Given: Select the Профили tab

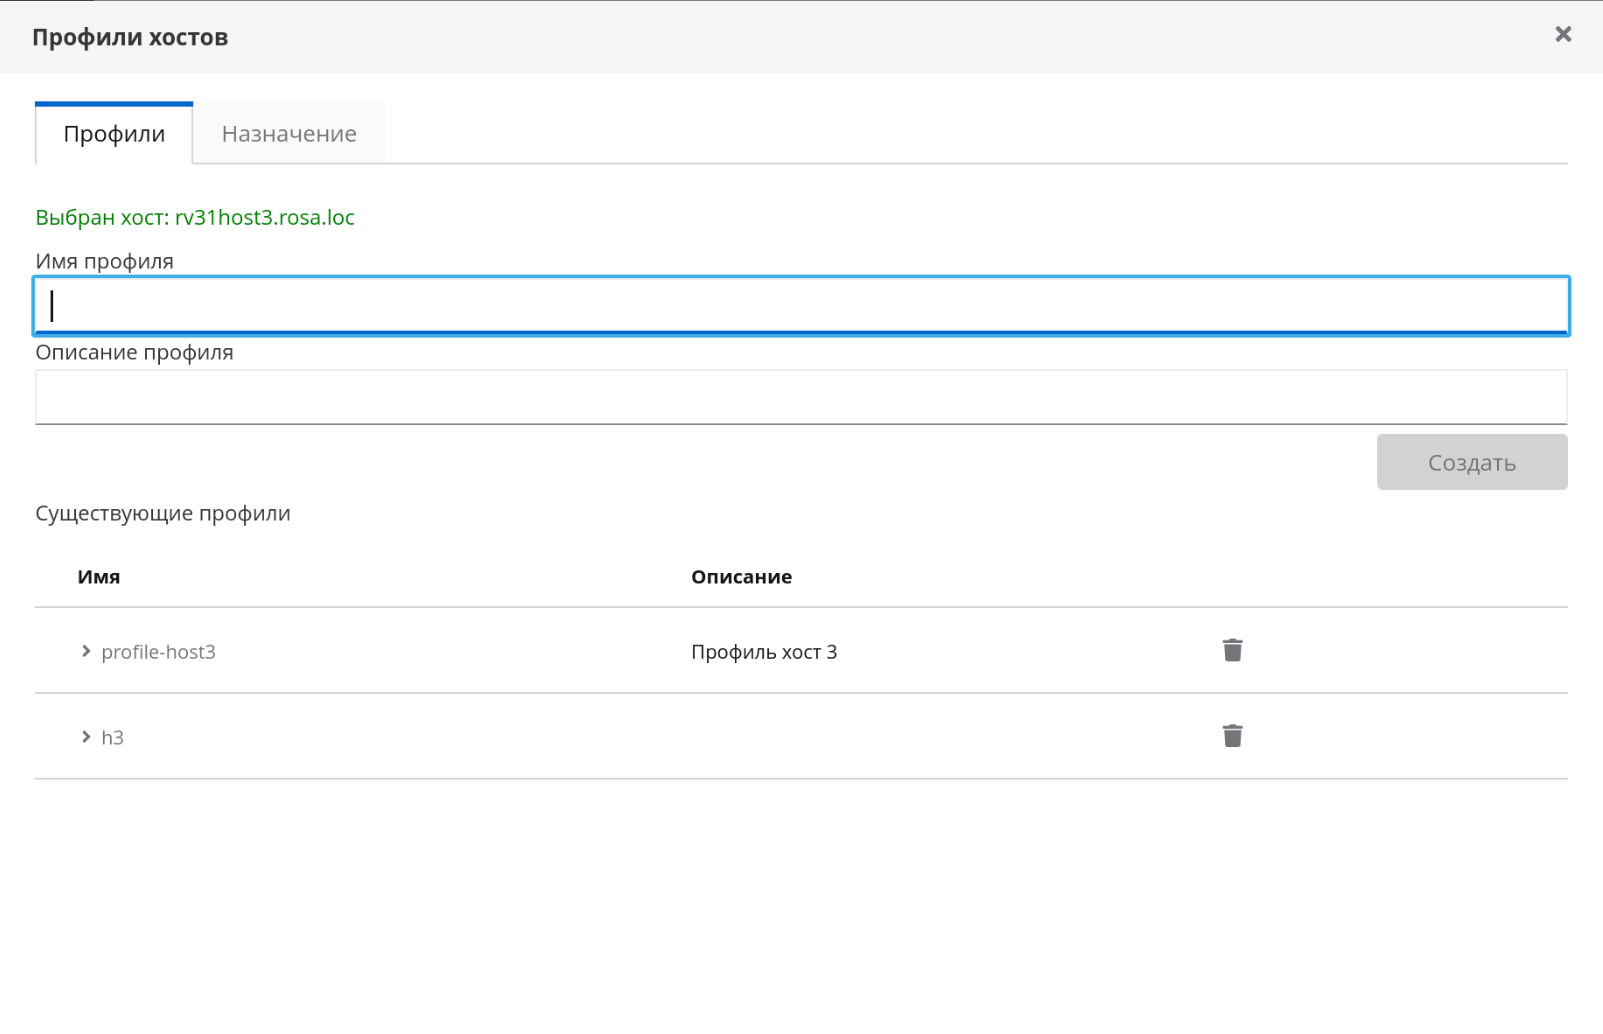Looking at the screenshot, I should click(114, 134).
